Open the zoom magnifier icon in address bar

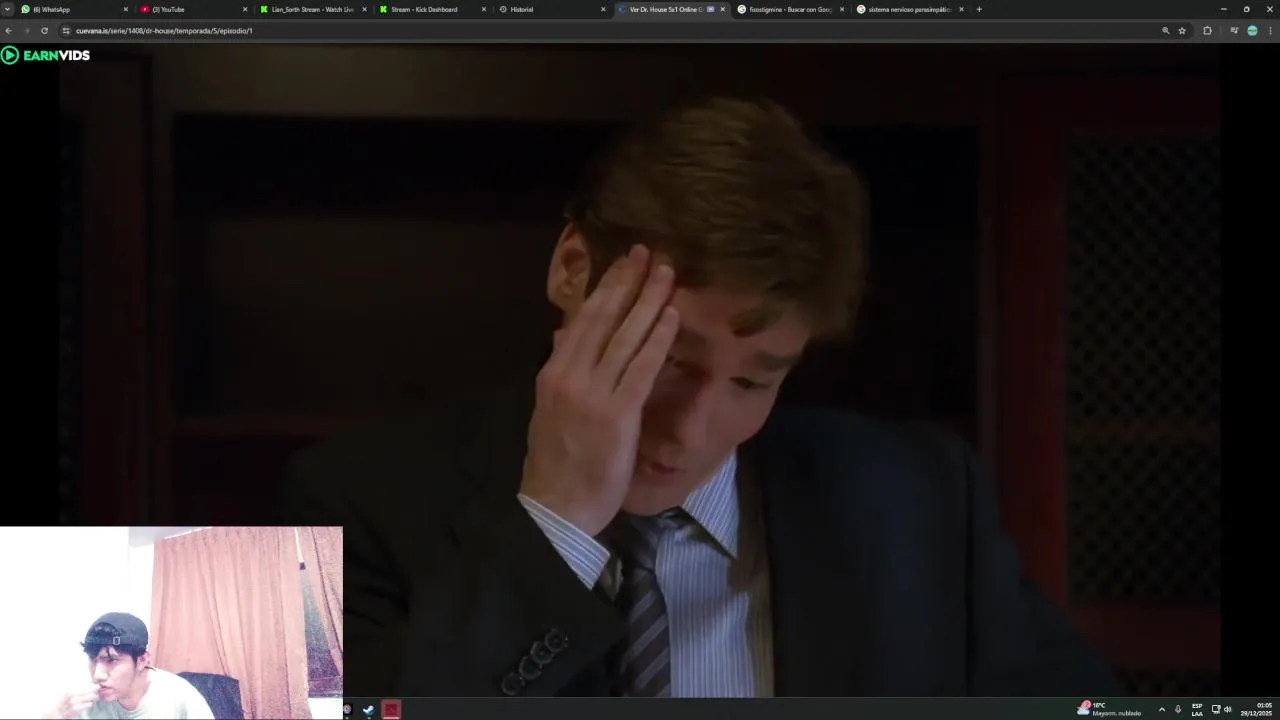[x=1165, y=31]
